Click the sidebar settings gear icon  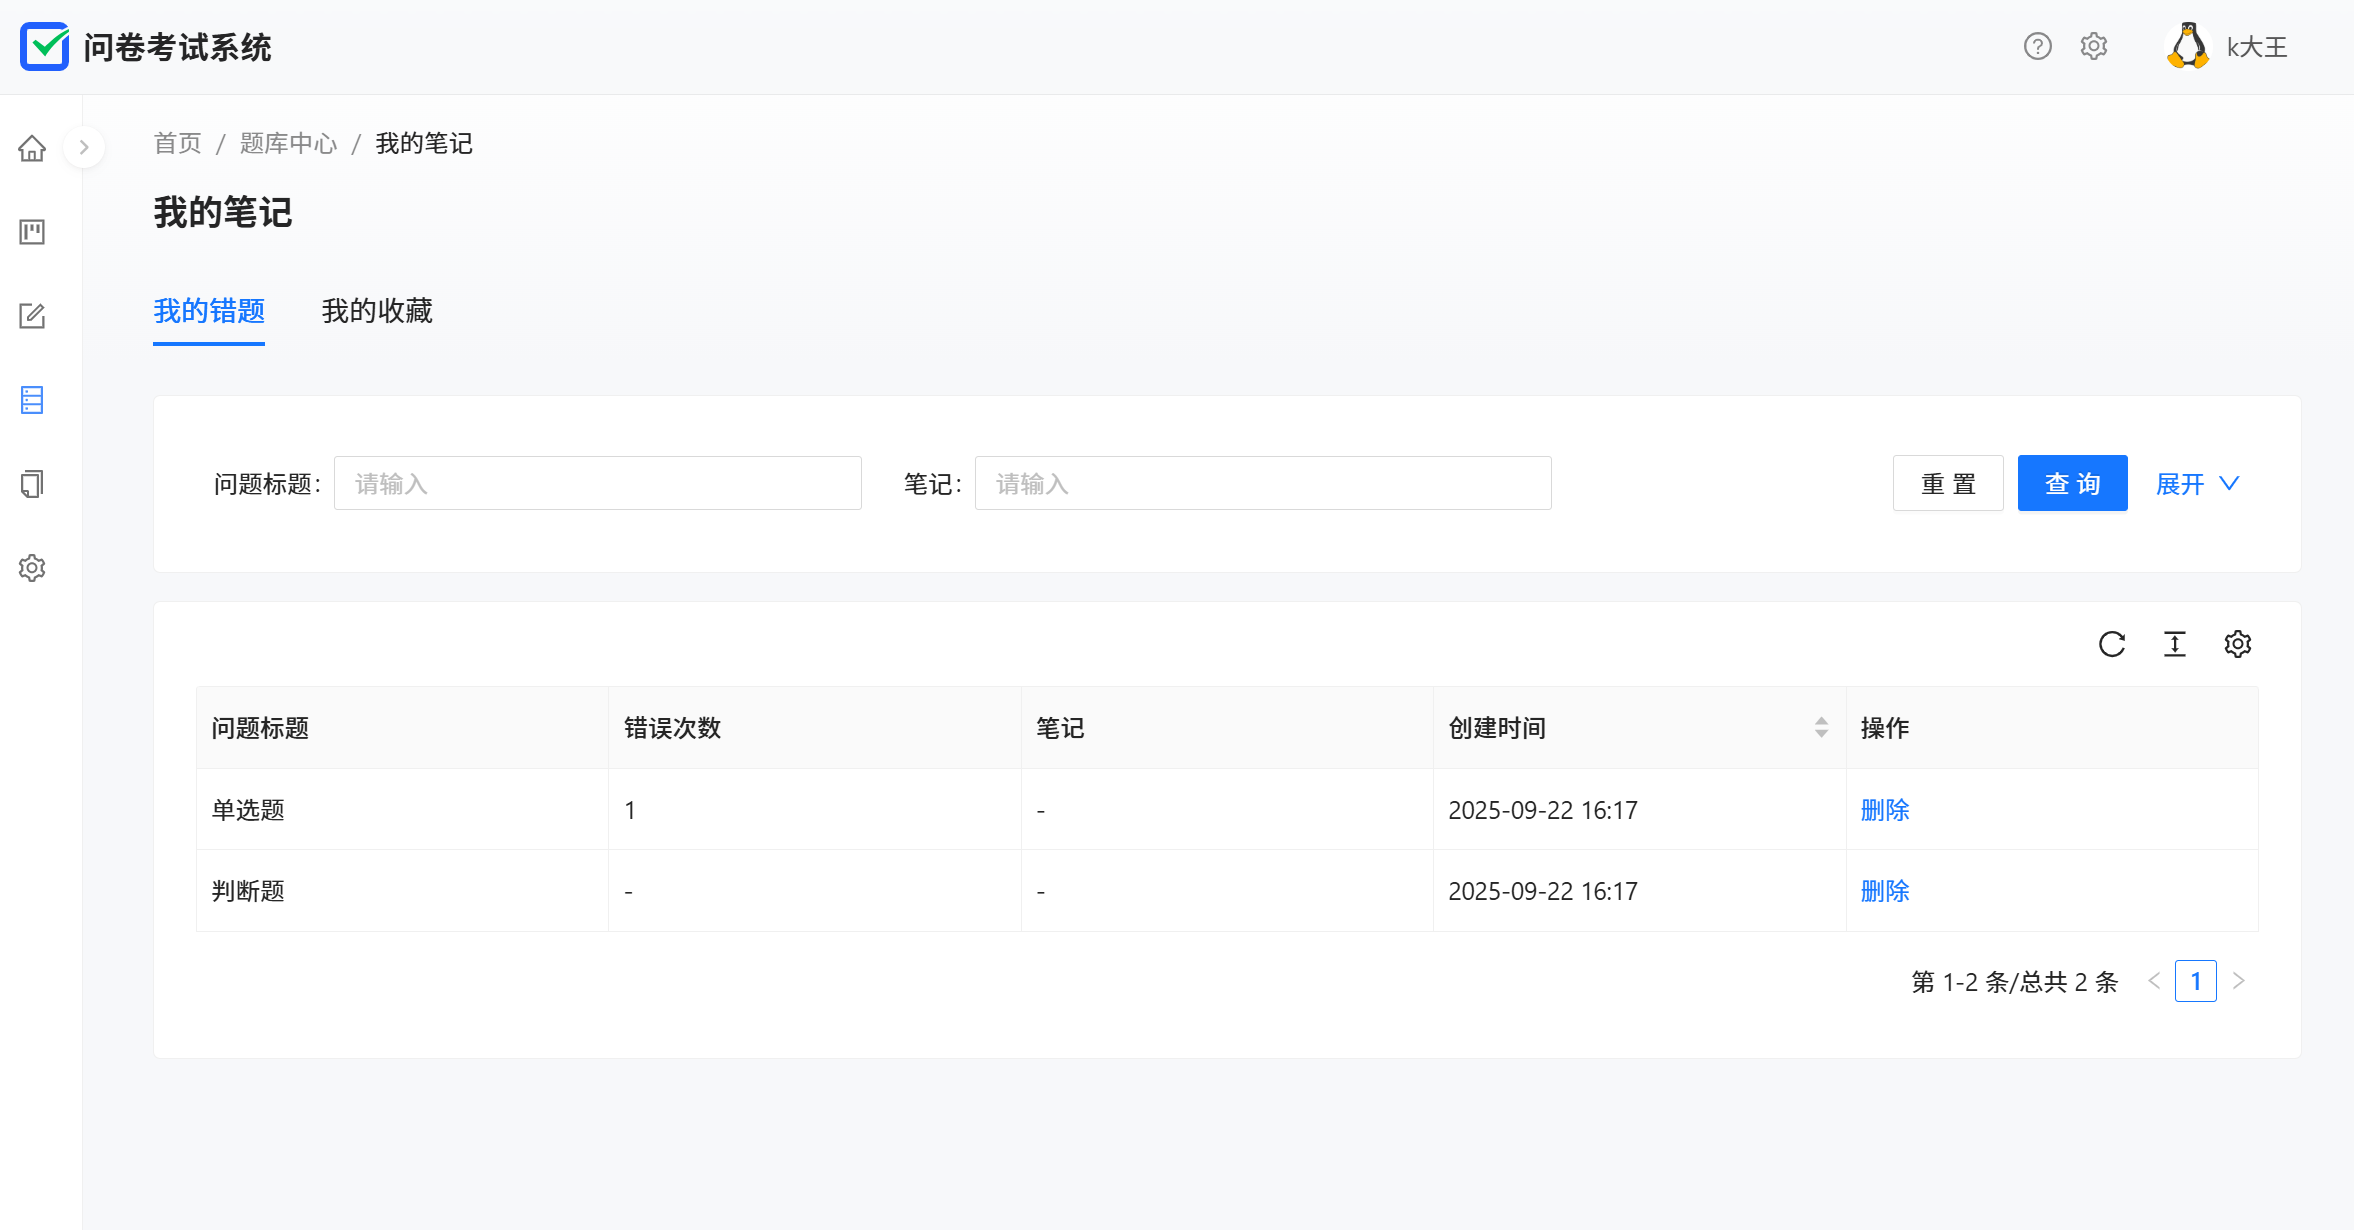point(32,568)
